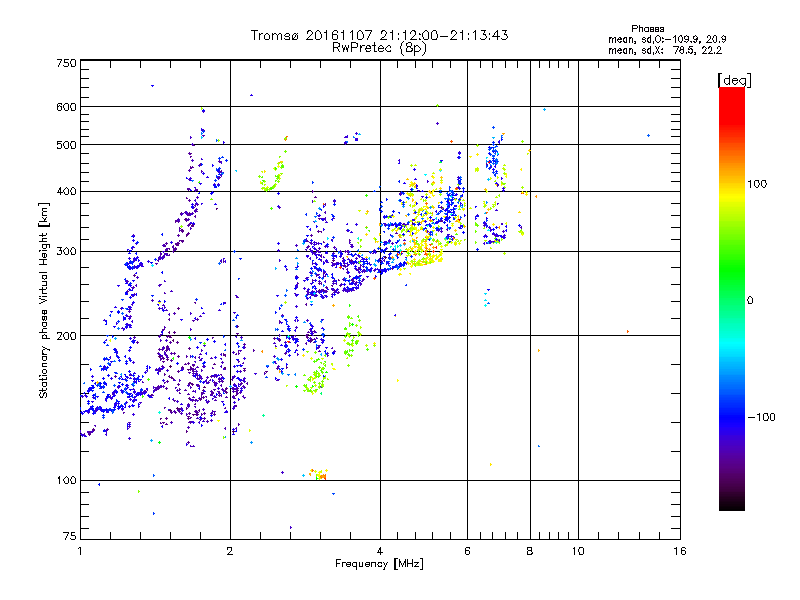Click the y-axis tick label '200'
This screenshot has height=600, width=800.
pyautogui.click(x=66, y=336)
